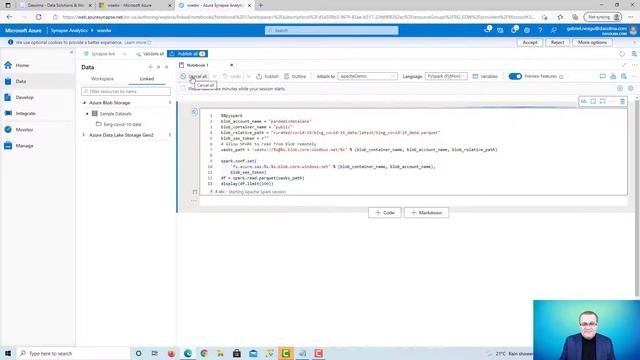The height and width of the screenshot is (360, 640).
Task: Open the Home hub in the sidebar
Action: pyautogui.click(x=17, y=65)
